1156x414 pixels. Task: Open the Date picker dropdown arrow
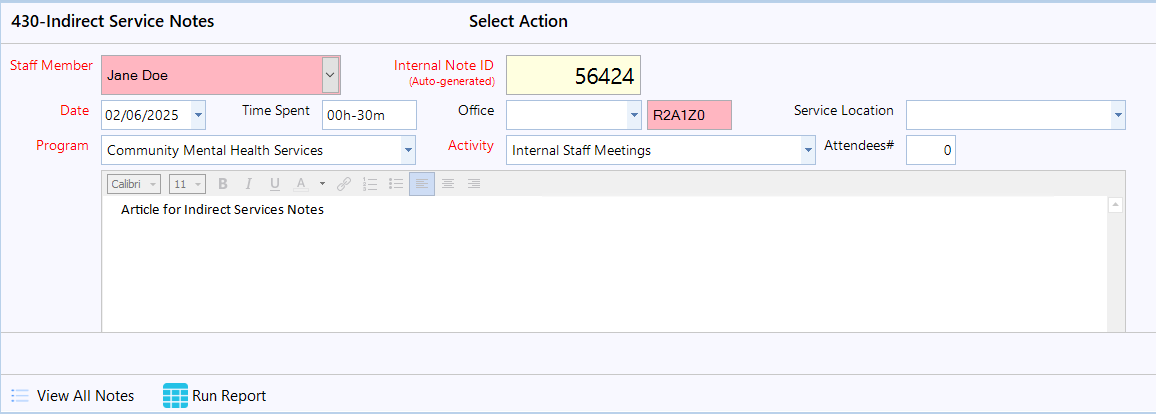click(x=198, y=115)
